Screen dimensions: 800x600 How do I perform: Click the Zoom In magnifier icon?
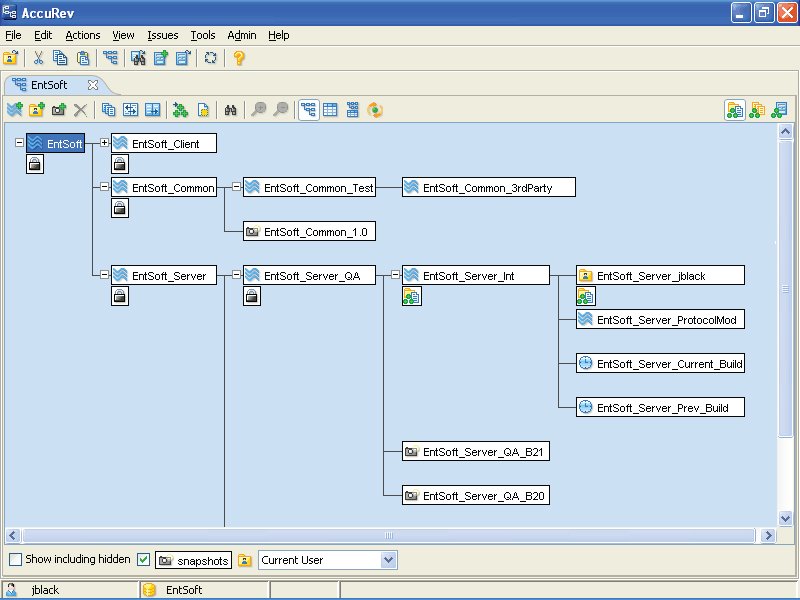coord(259,109)
